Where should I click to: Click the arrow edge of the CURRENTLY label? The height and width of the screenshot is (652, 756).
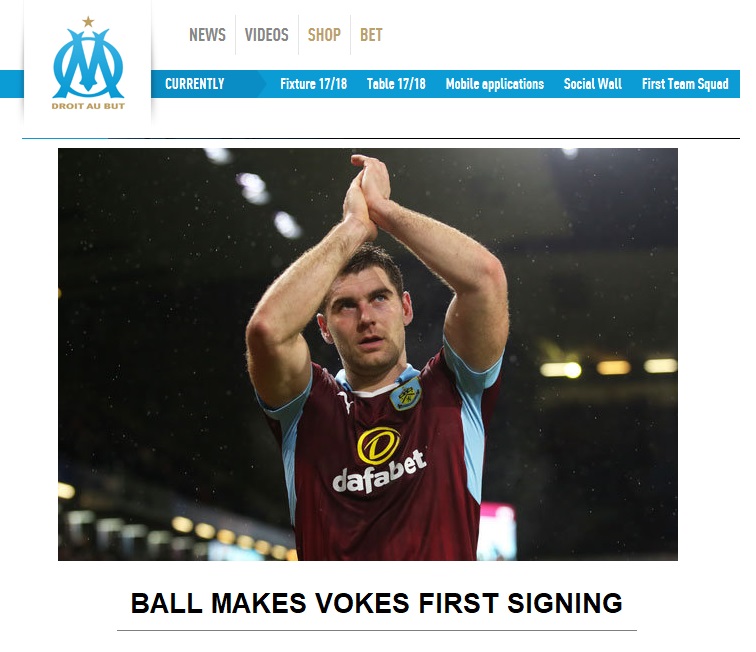point(260,84)
